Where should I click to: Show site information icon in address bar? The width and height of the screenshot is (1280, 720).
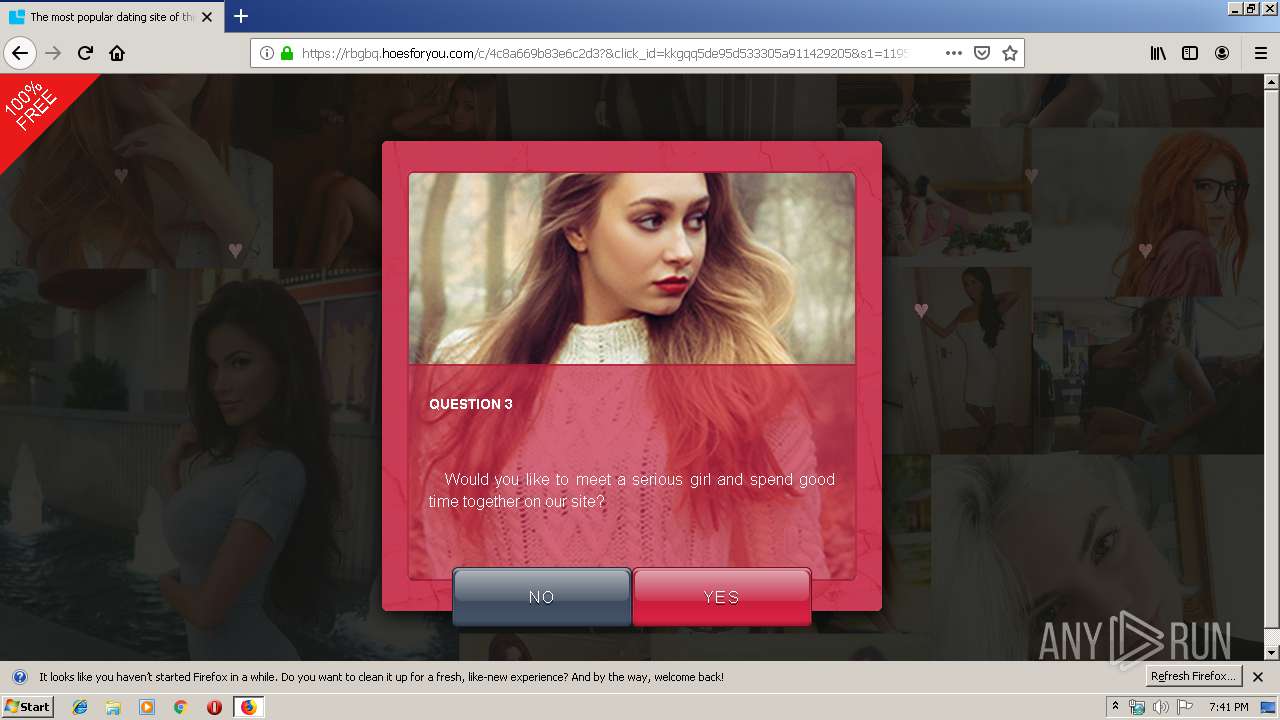click(x=266, y=53)
